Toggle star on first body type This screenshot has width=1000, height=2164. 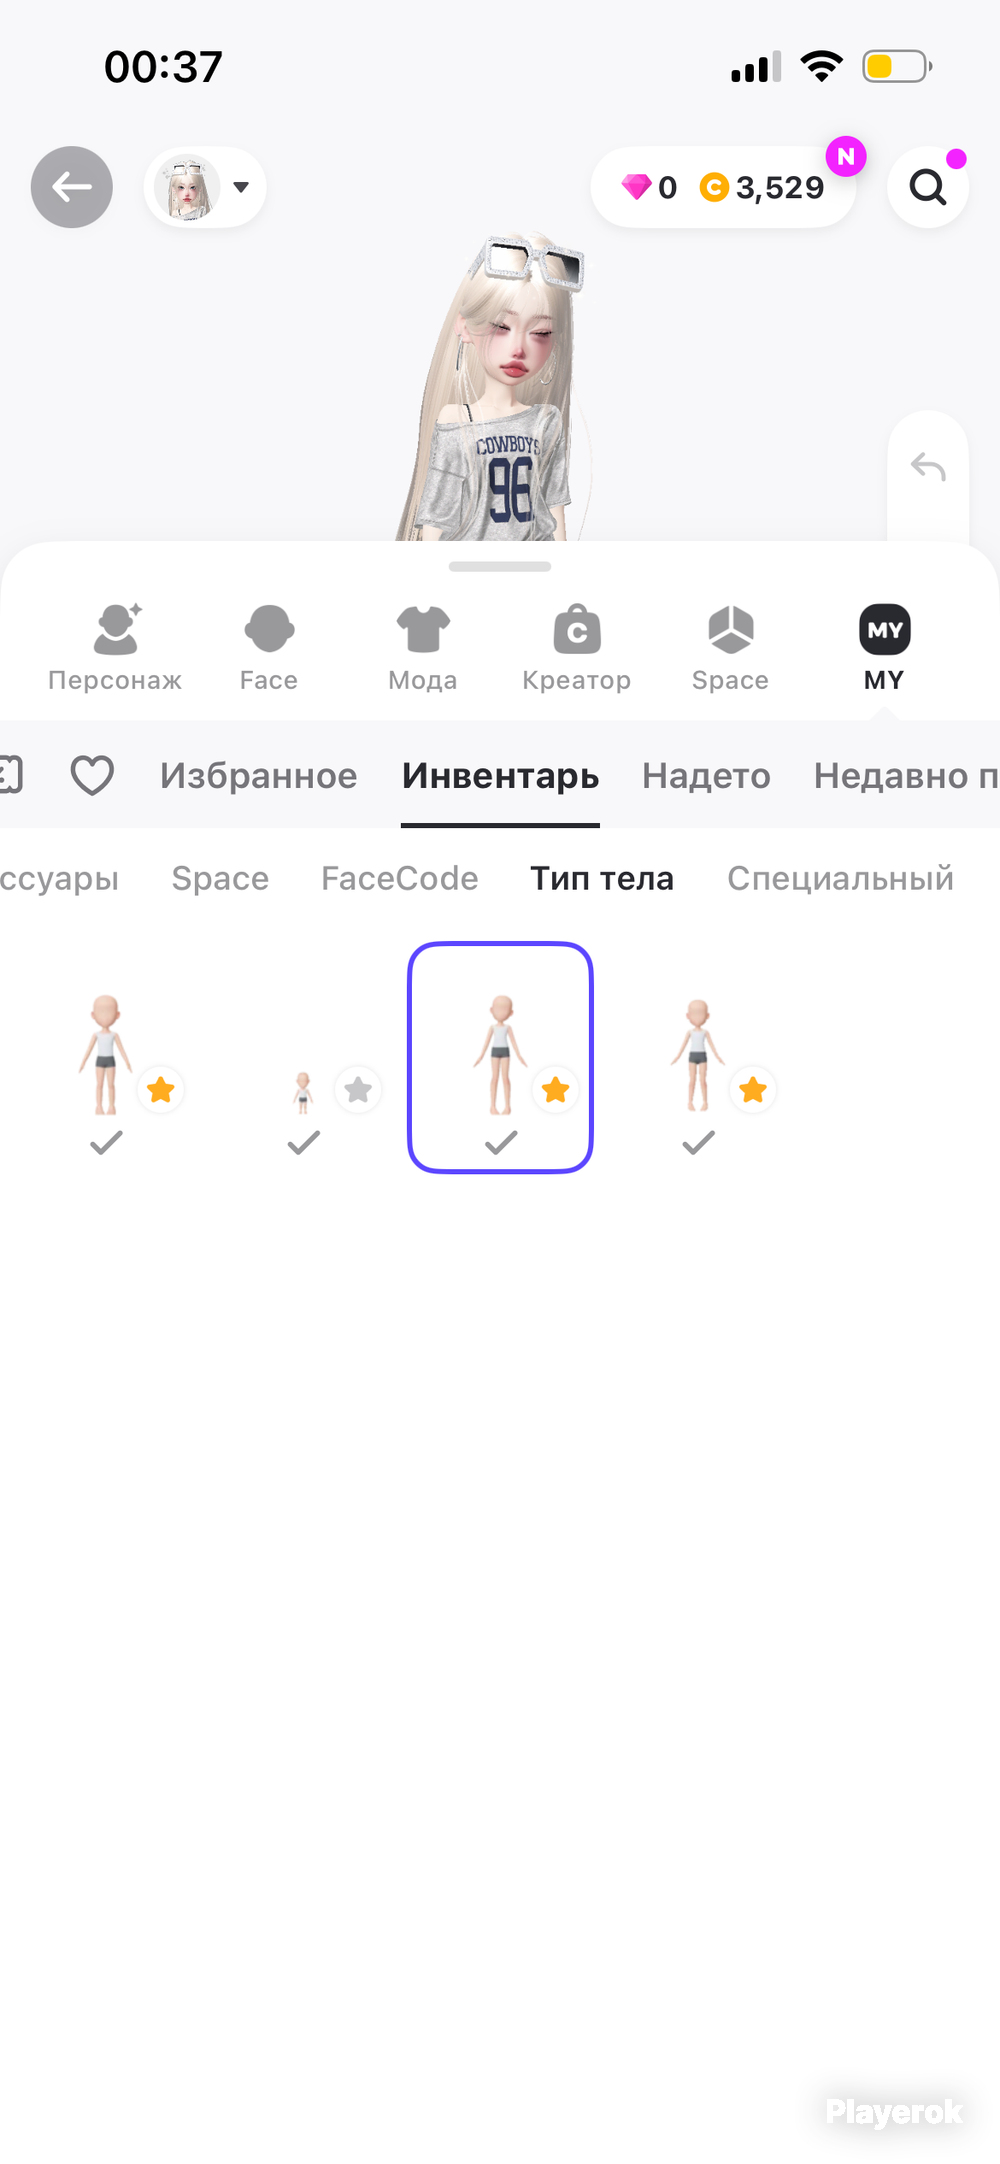point(161,1090)
